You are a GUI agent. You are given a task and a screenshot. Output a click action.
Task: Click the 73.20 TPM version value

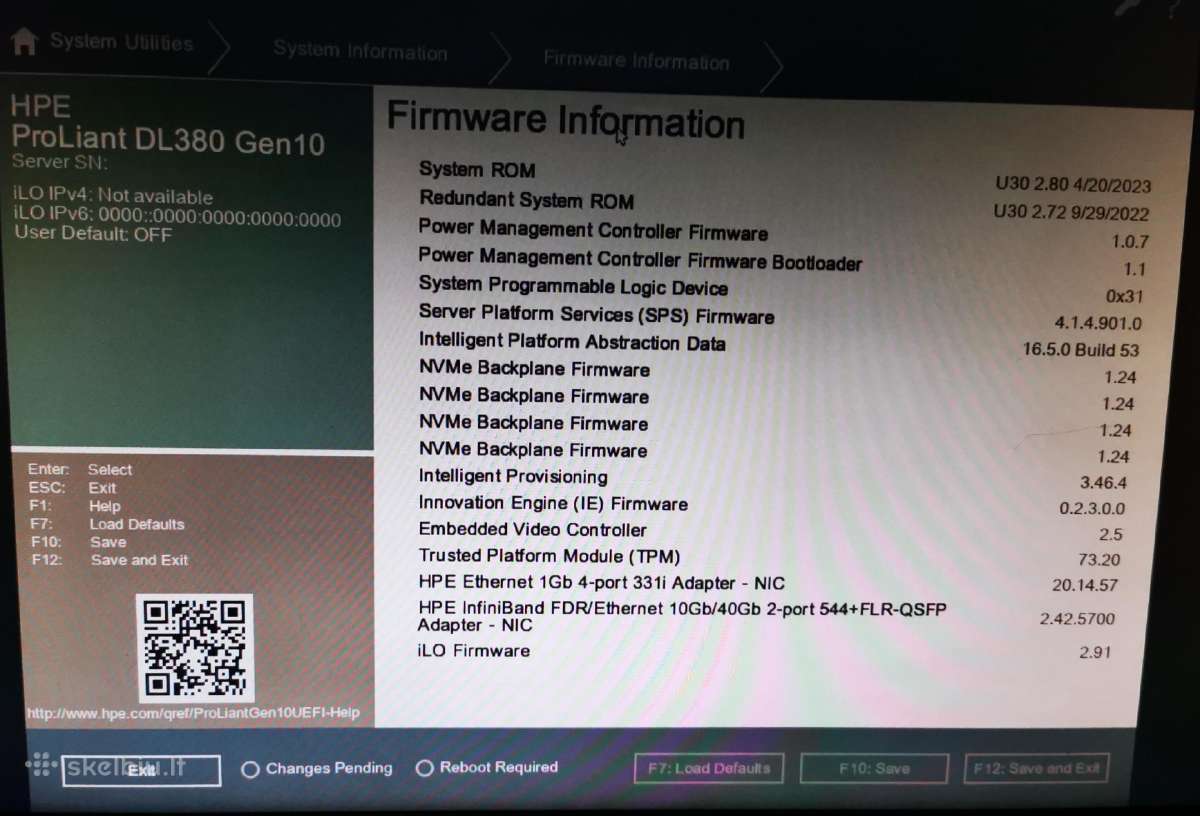(1100, 560)
